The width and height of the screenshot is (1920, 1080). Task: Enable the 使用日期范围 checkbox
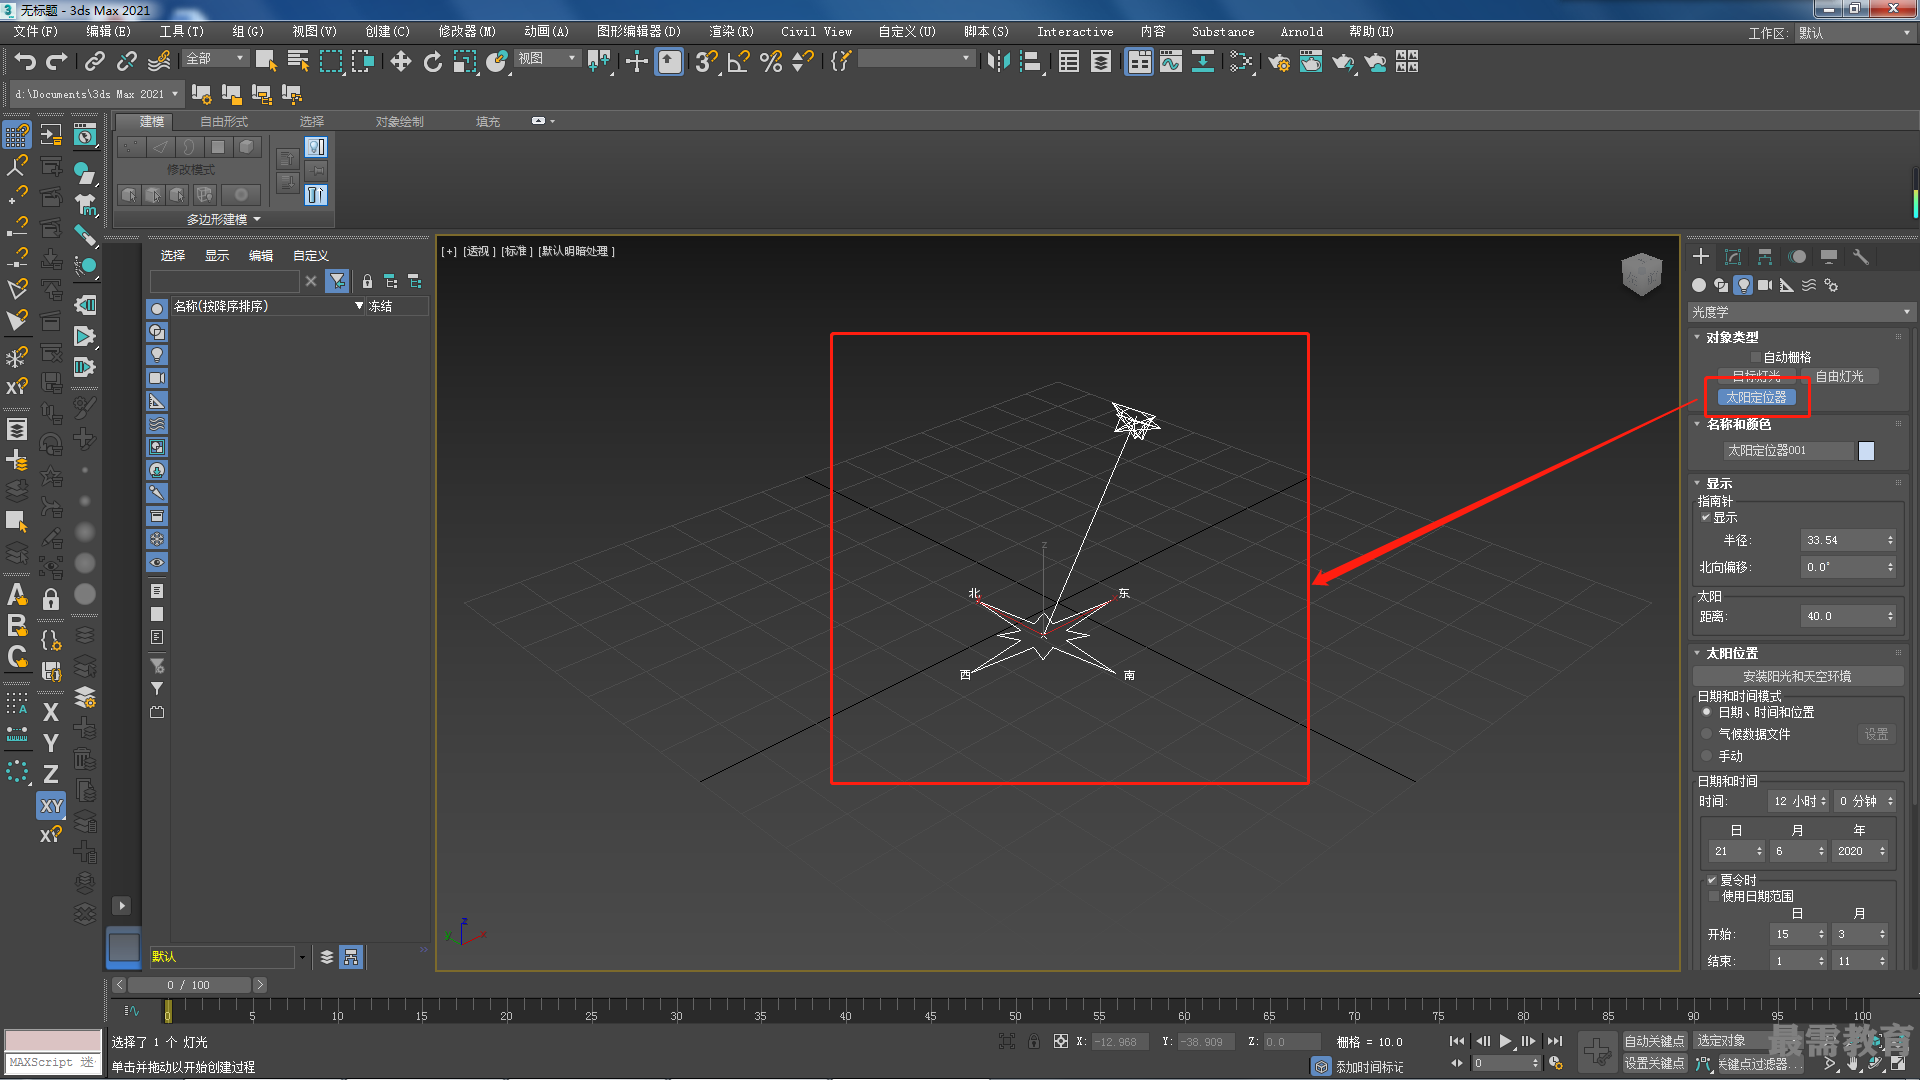click(x=1714, y=896)
